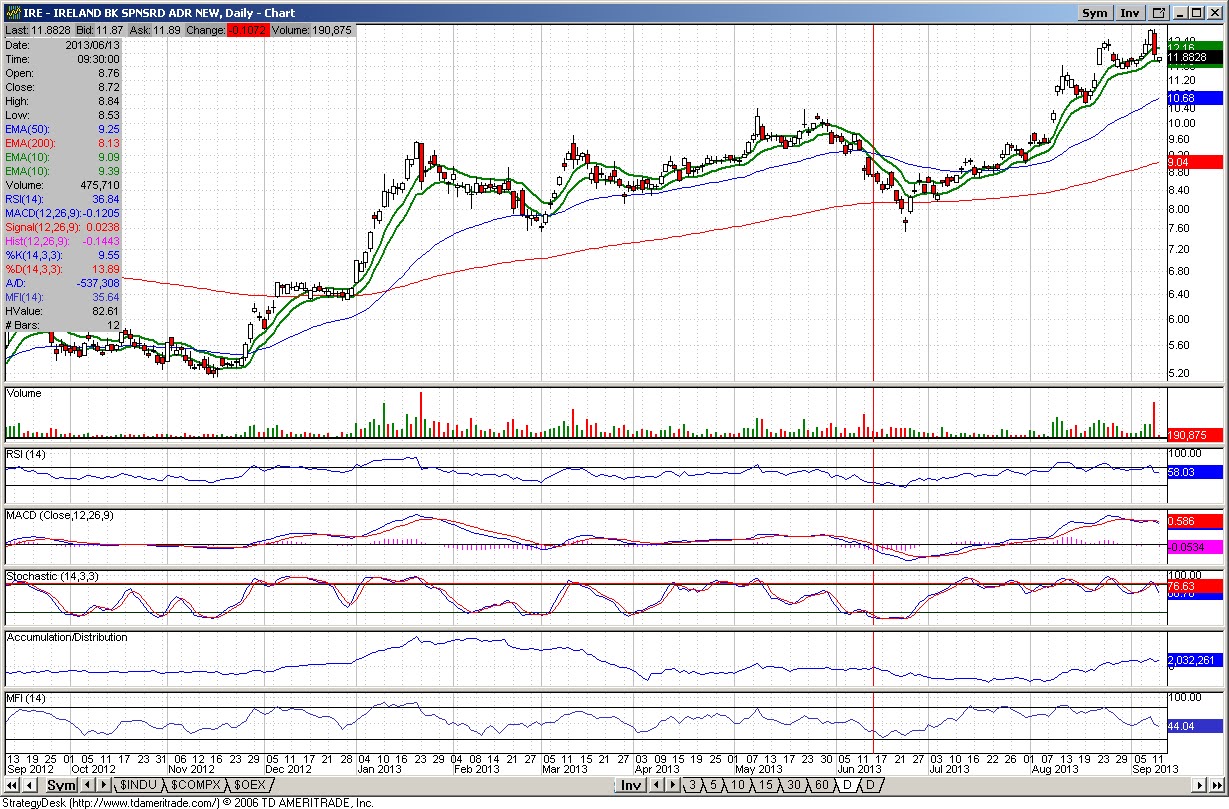This screenshot has height=809, width=1229.
Task: Click the HValue 82.61 row in data box
Action: [x=63, y=311]
